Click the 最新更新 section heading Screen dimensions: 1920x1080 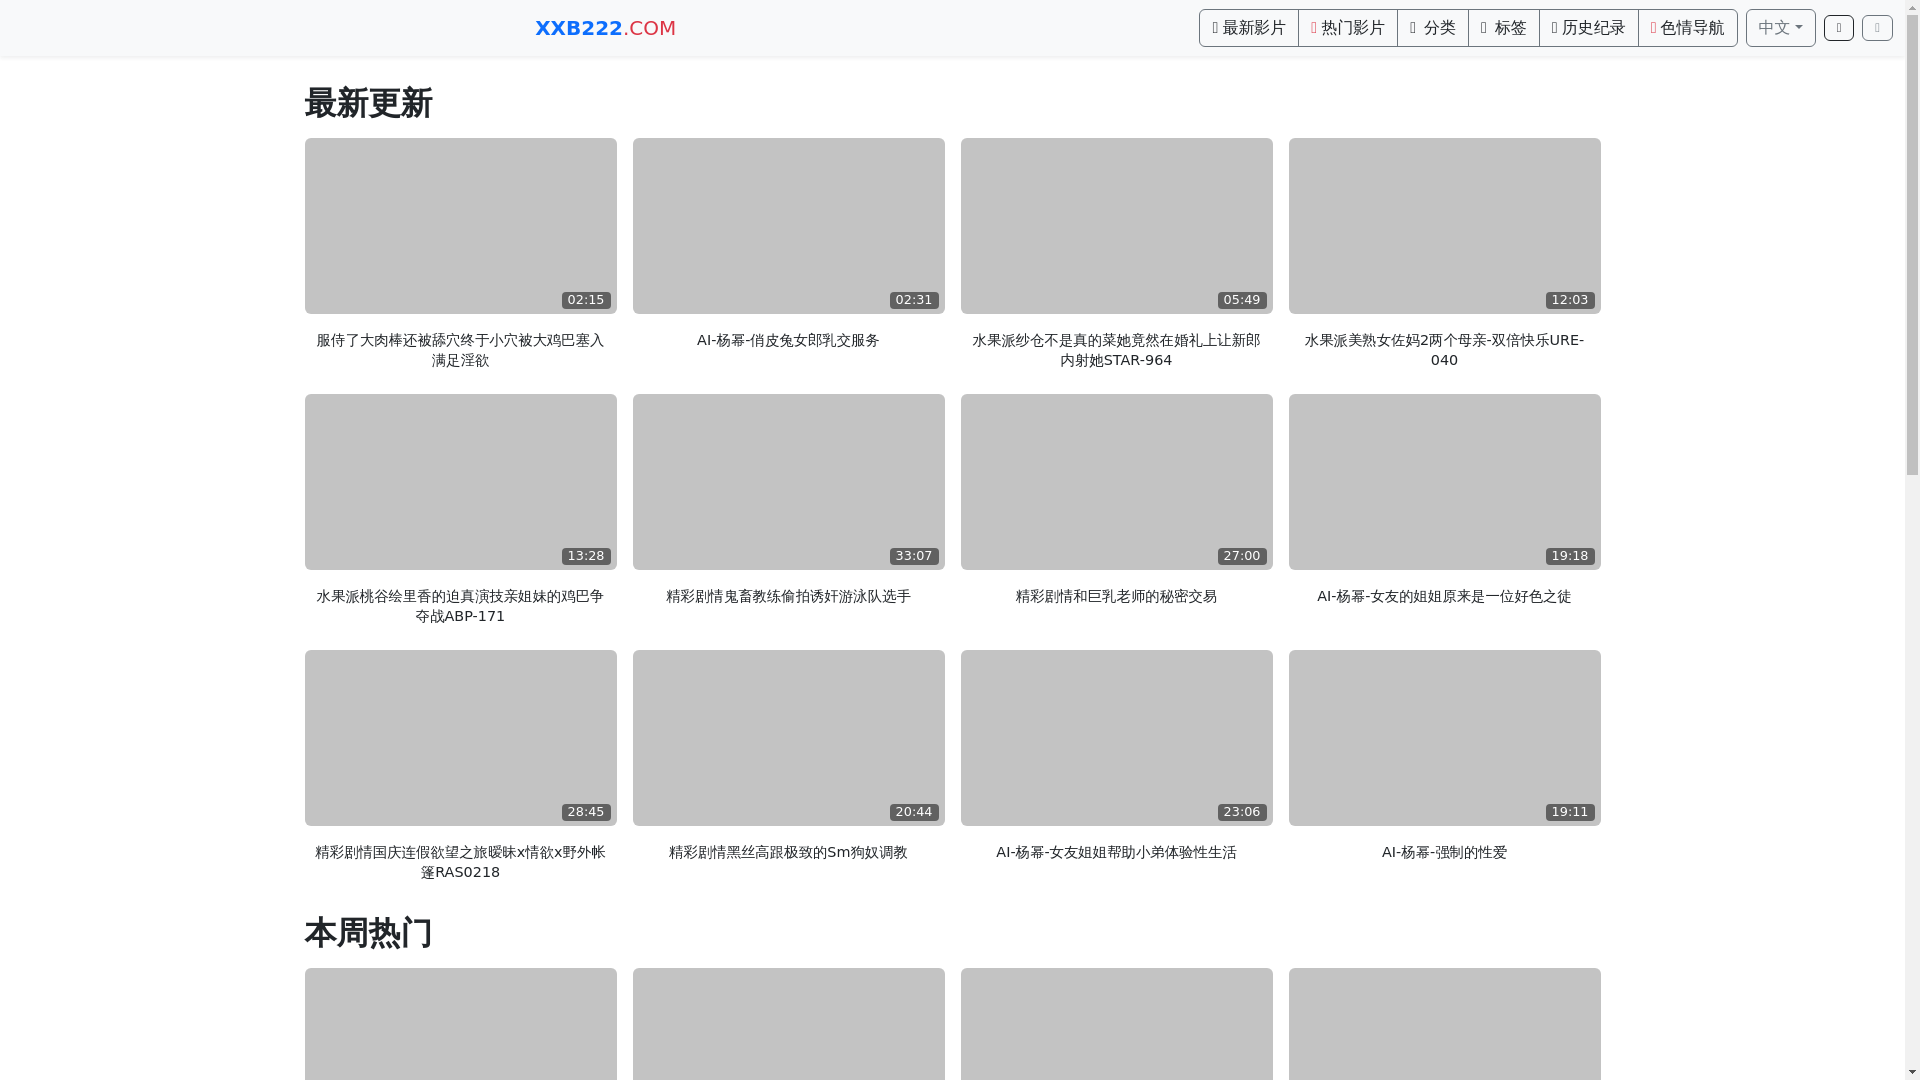tap(368, 103)
